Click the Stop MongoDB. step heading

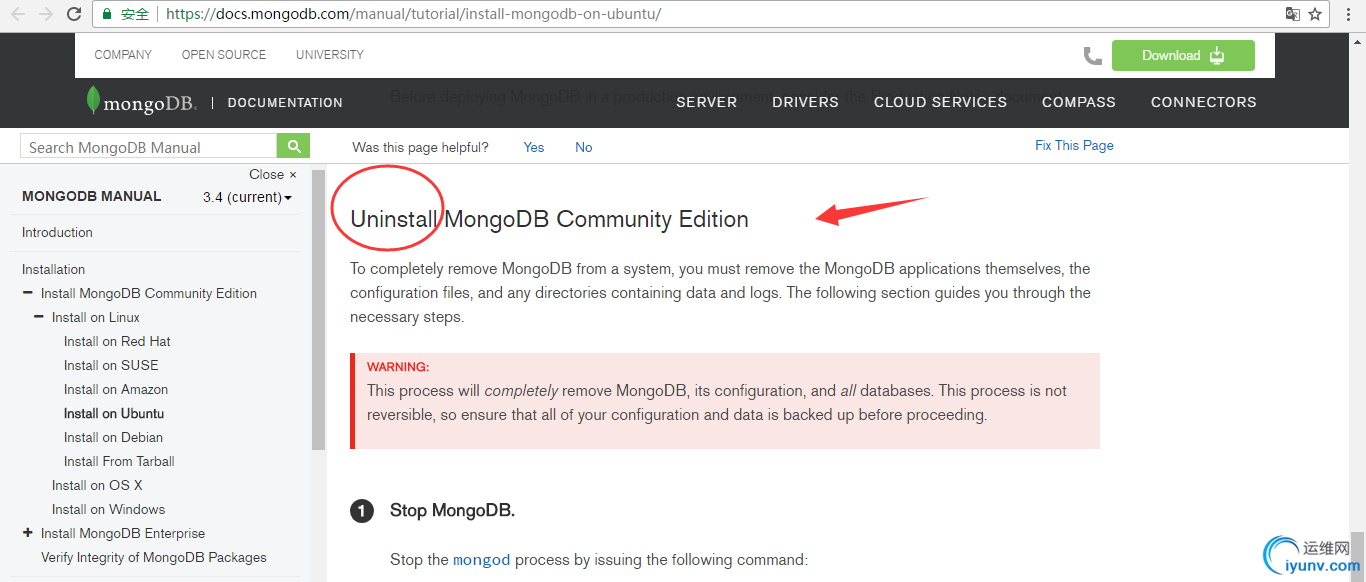[452, 510]
